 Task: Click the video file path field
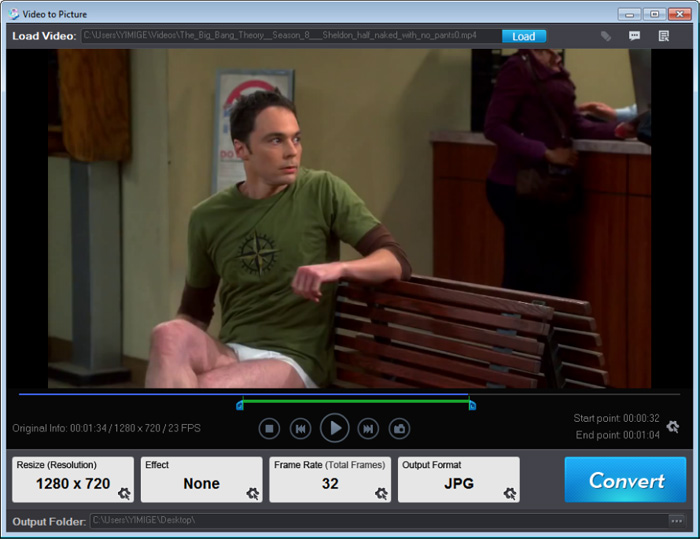291,36
